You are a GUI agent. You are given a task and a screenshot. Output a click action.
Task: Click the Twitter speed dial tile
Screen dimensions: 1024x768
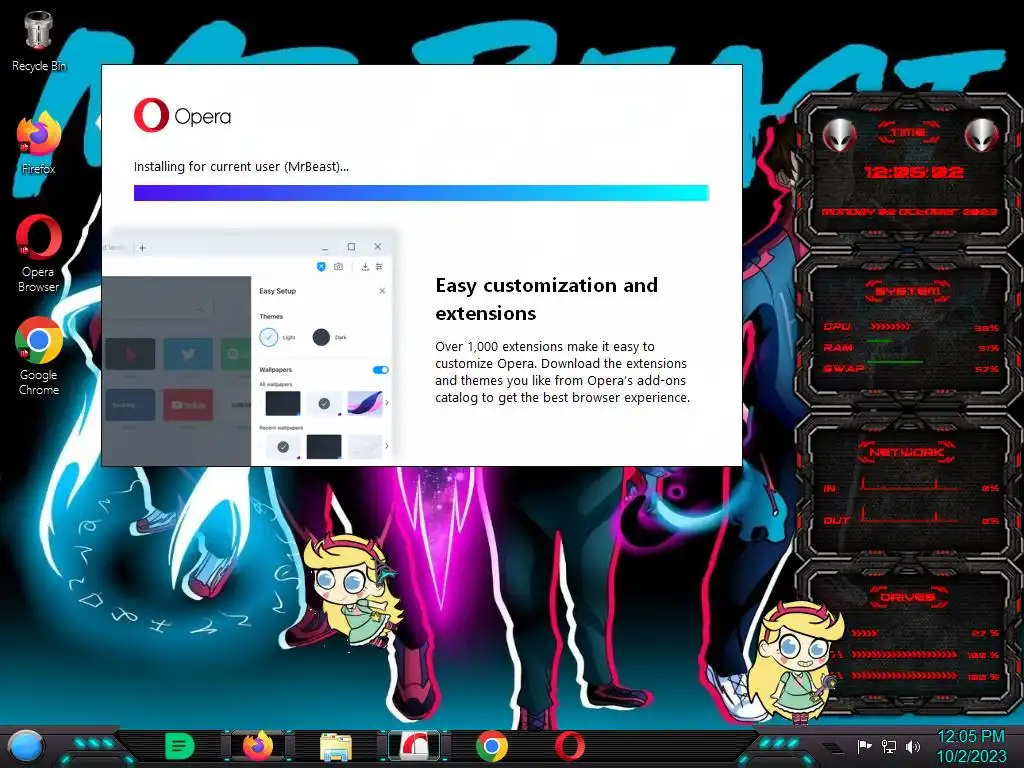(x=188, y=354)
